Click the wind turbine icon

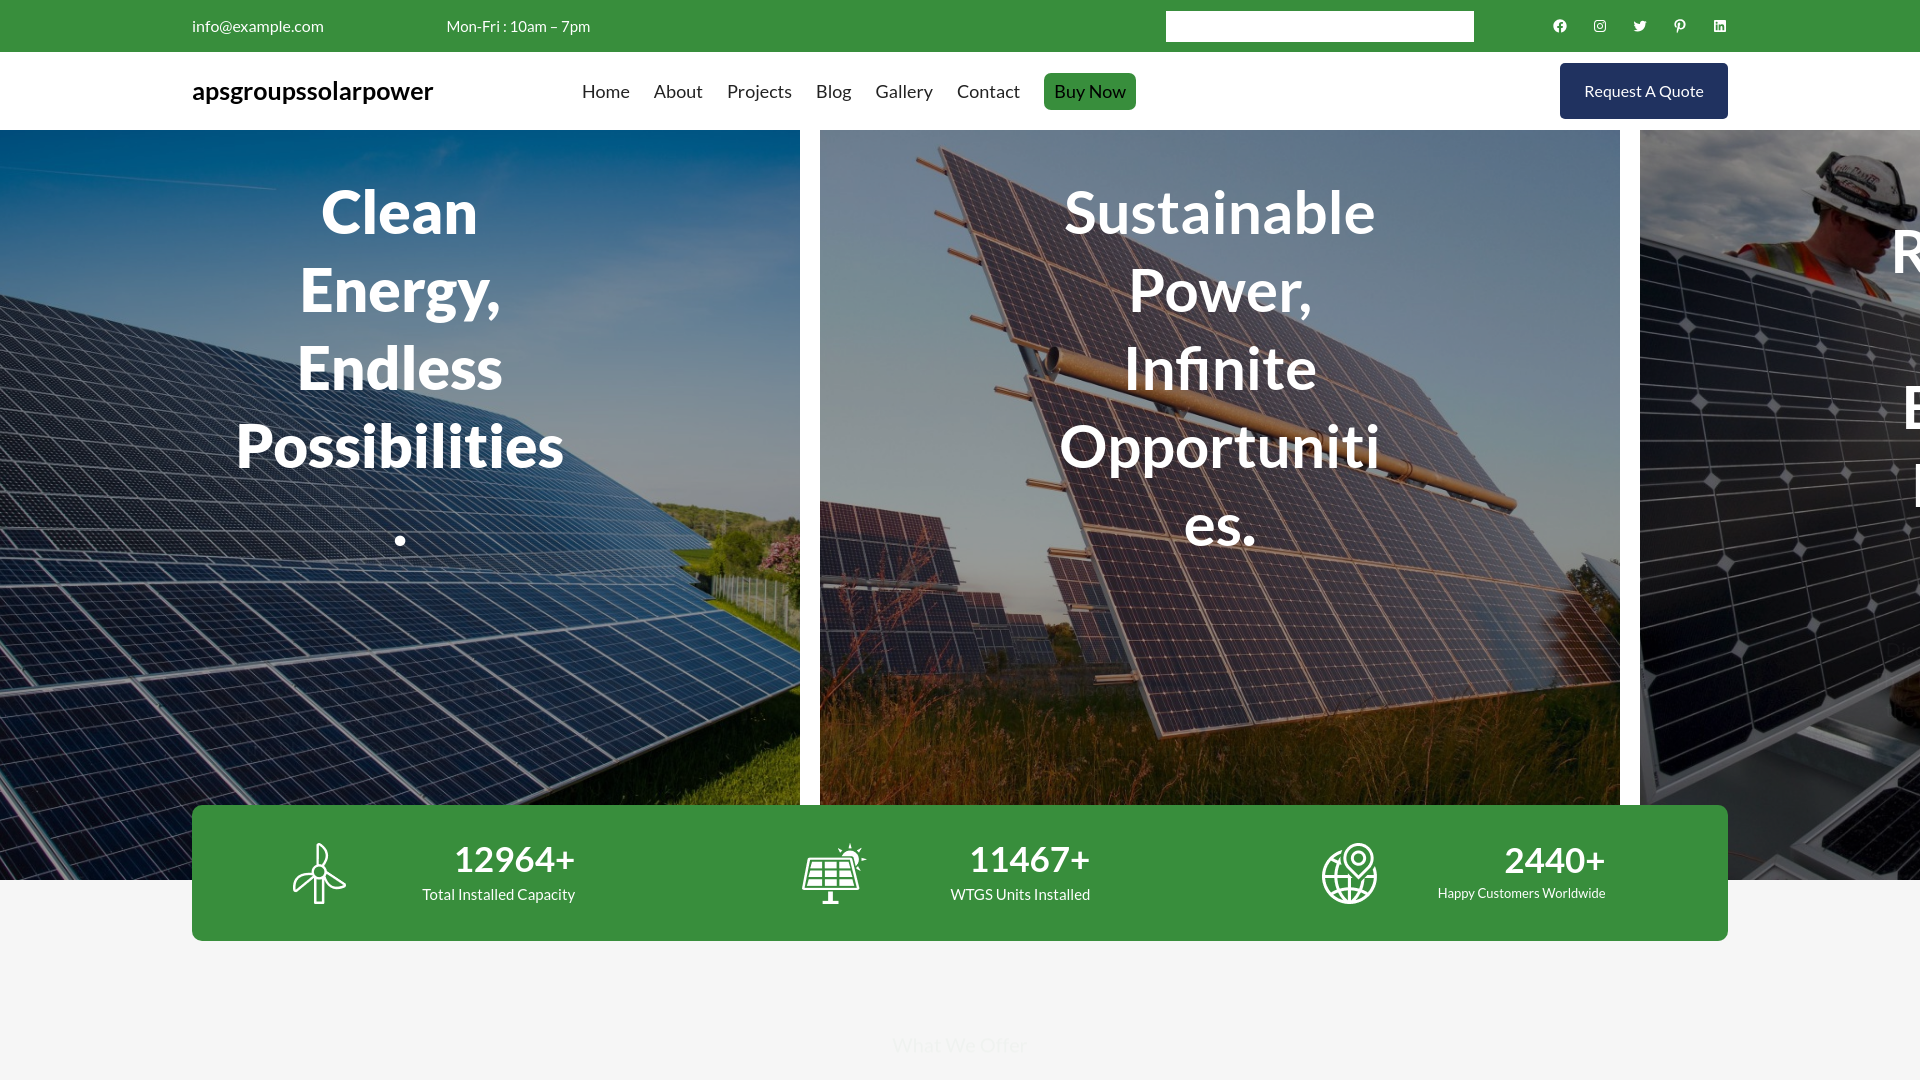coord(319,873)
